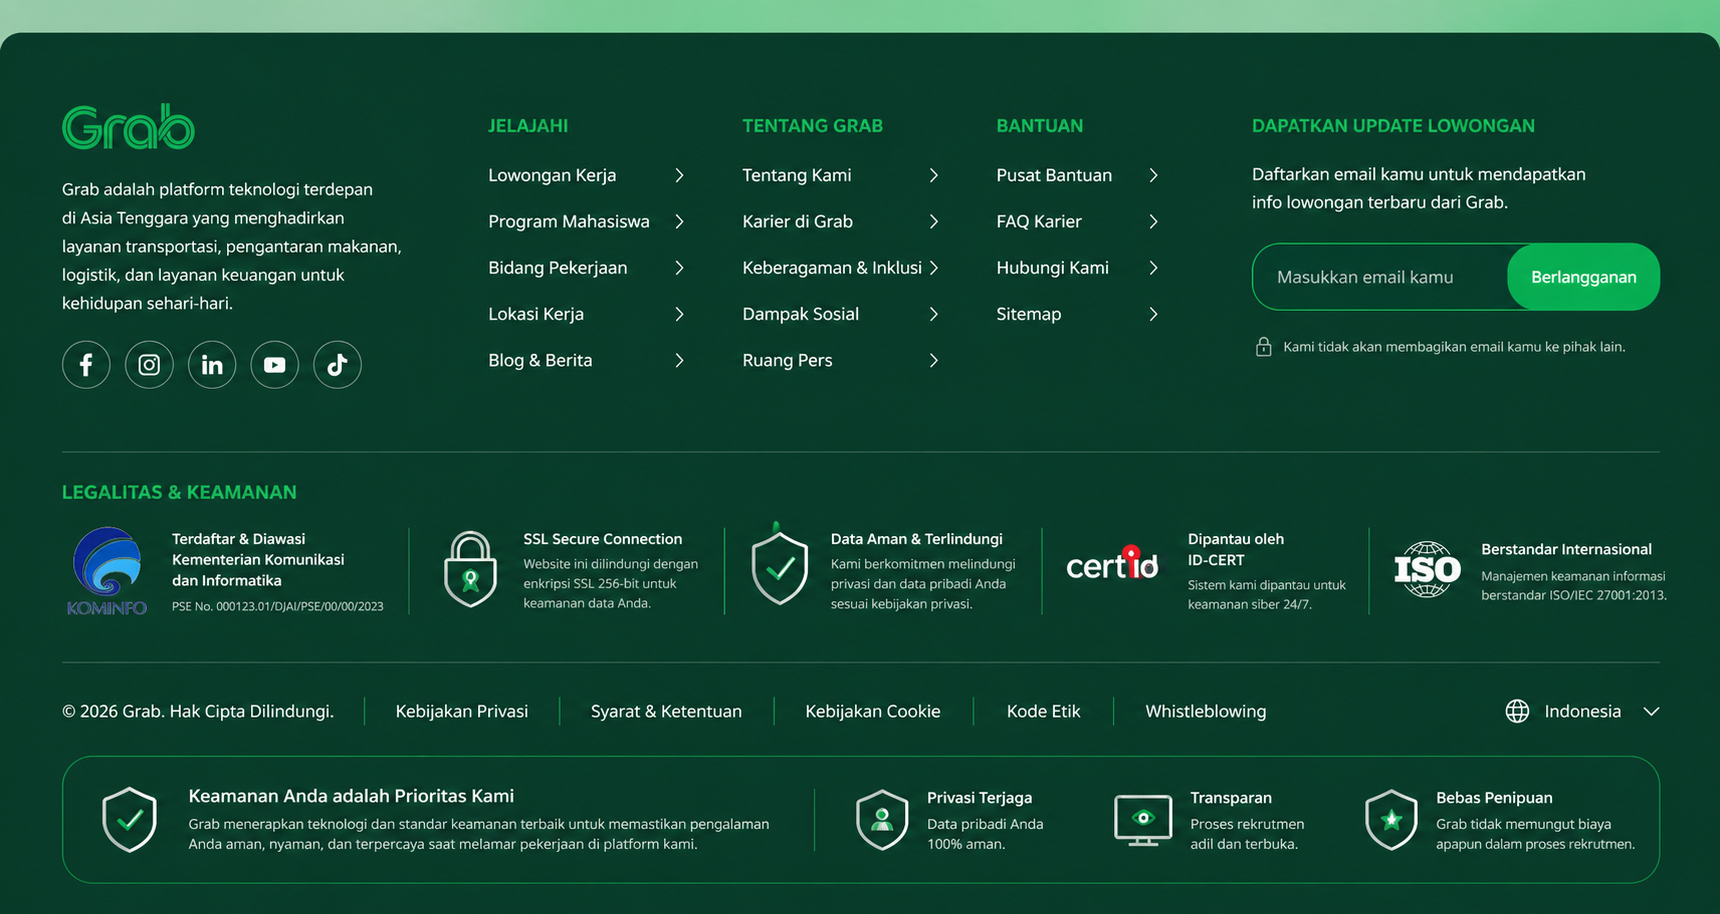Open Keberagaman & Inklusi link
The image size is (1720, 914).
tap(832, 268)
